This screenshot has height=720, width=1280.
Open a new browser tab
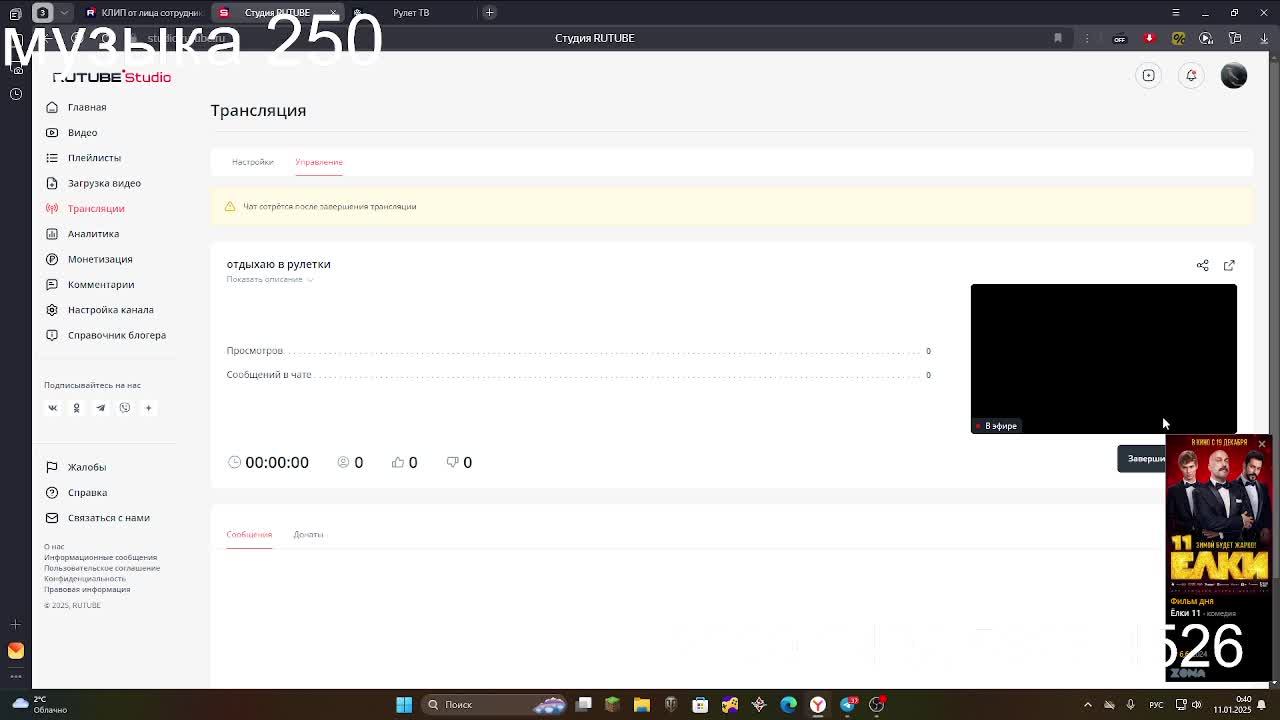pos(489,12)
